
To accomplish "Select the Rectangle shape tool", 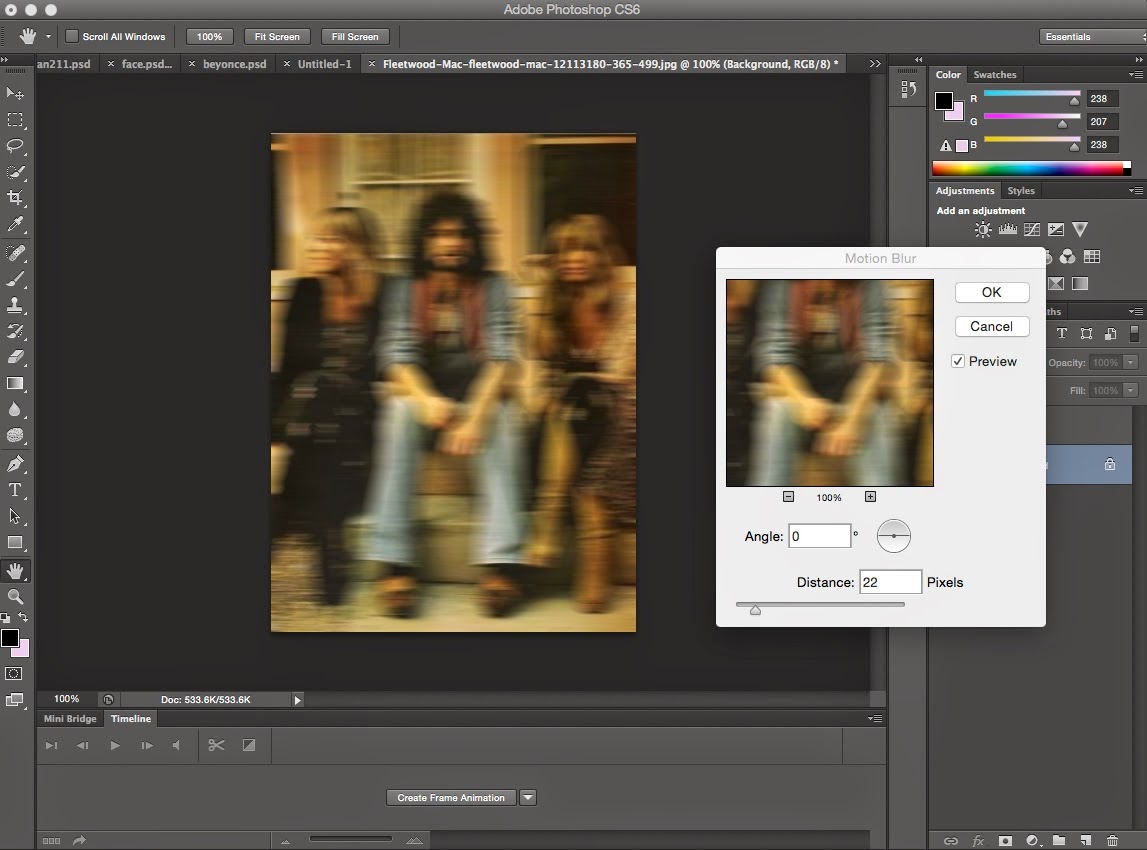I will (15, 543).
